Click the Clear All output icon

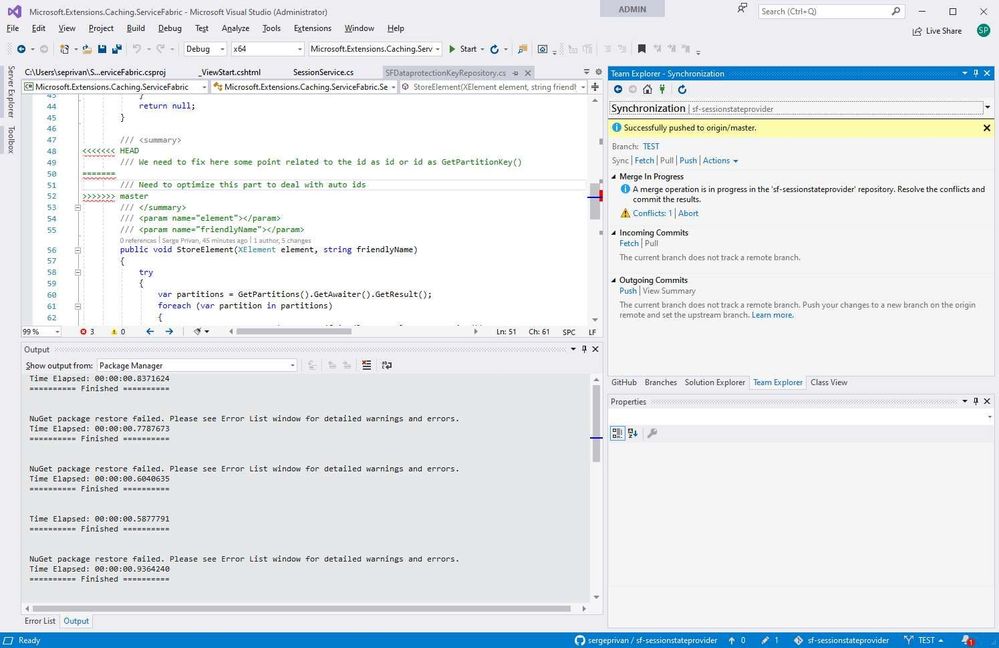click(x=366, y=365)
